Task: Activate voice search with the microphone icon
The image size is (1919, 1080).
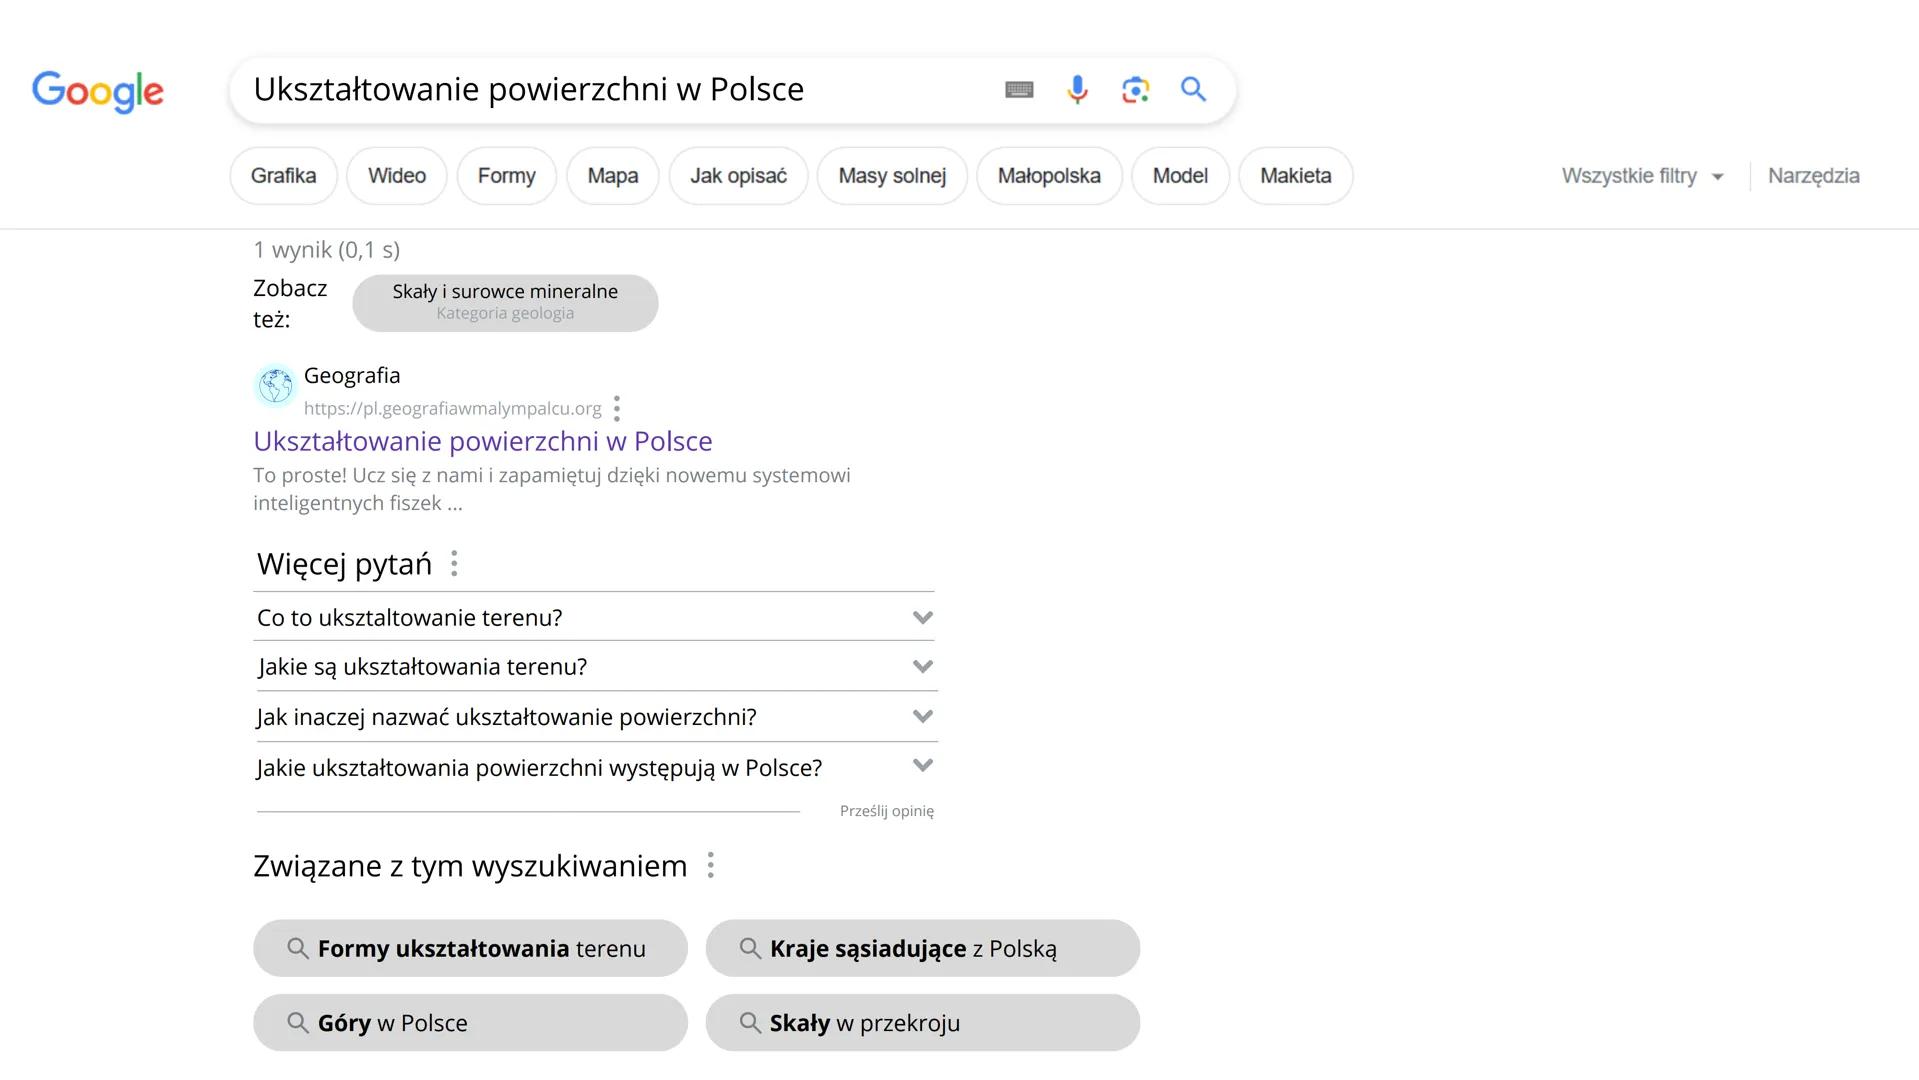Action: coord(1077,89)
